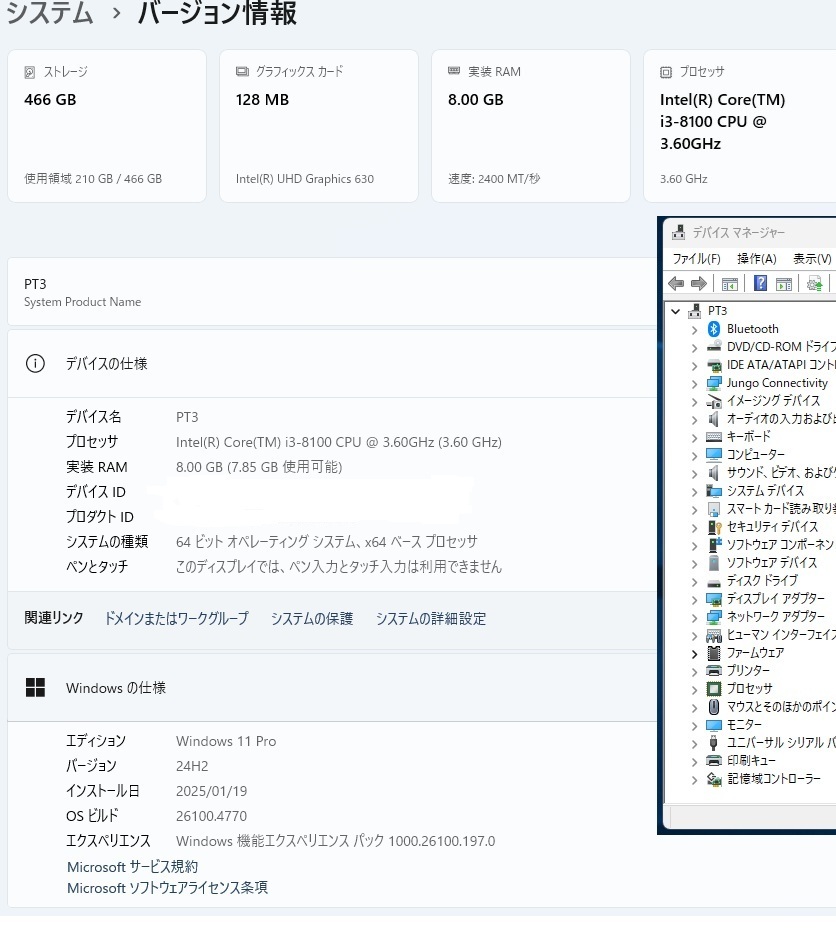Click the イメージング デバイス camera icon

click(714, 401)
